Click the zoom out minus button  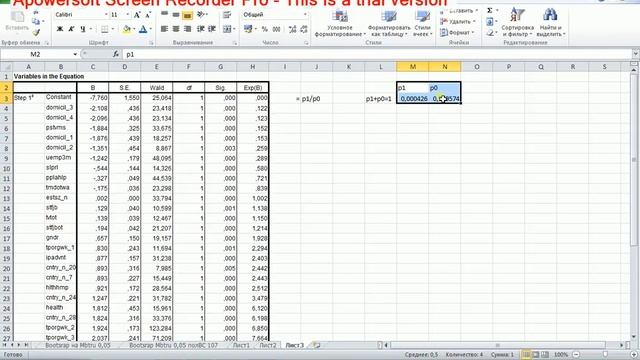click(576, 355)
